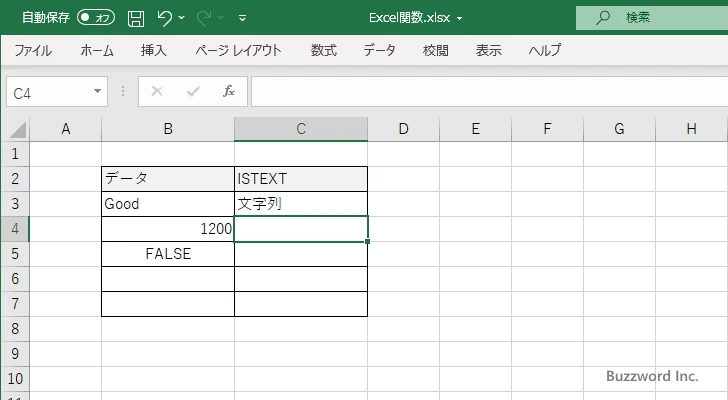Select row 2 header
The height and width of the screenshot is (400, 728).
coord(15,179)
